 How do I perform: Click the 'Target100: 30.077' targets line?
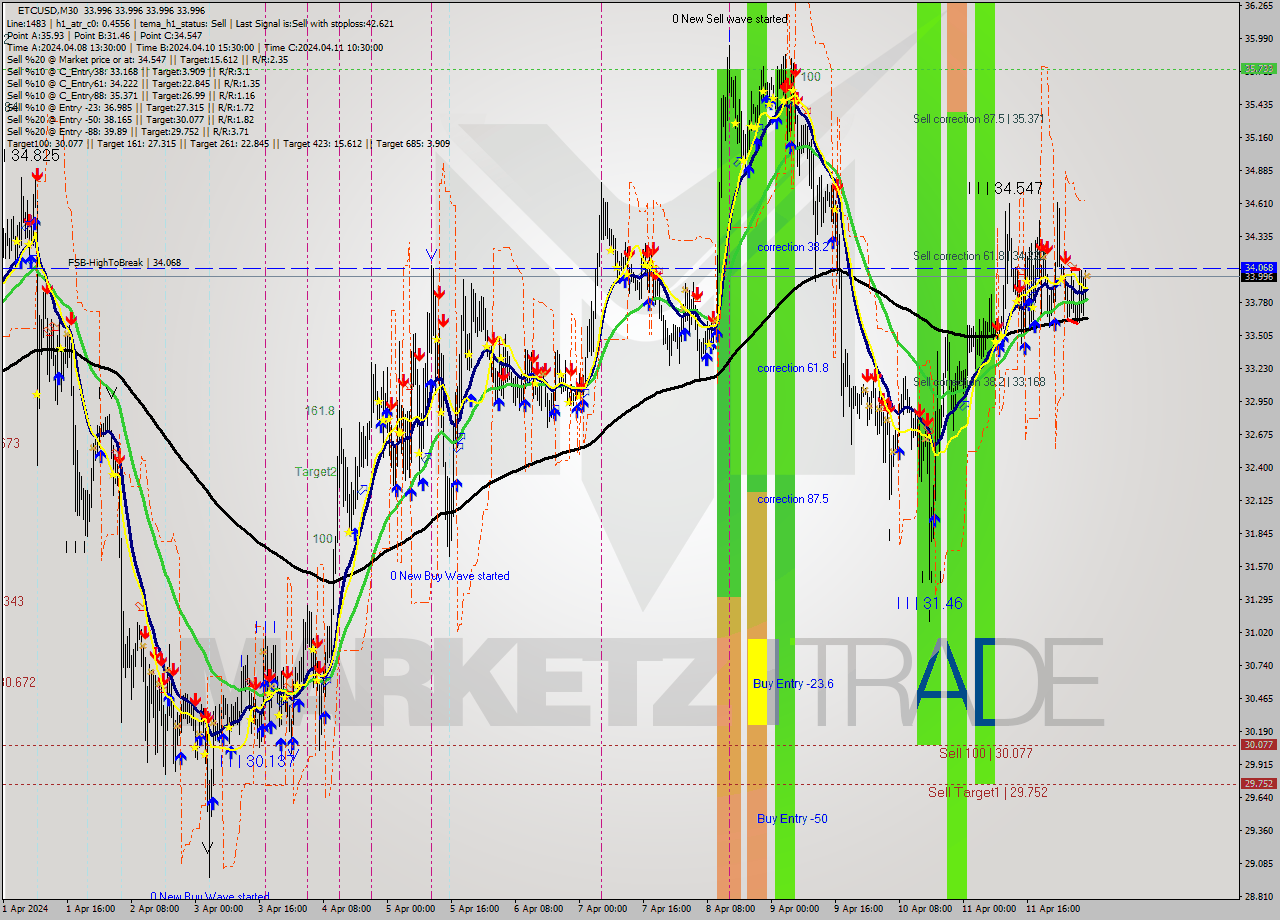click(228, 143)
